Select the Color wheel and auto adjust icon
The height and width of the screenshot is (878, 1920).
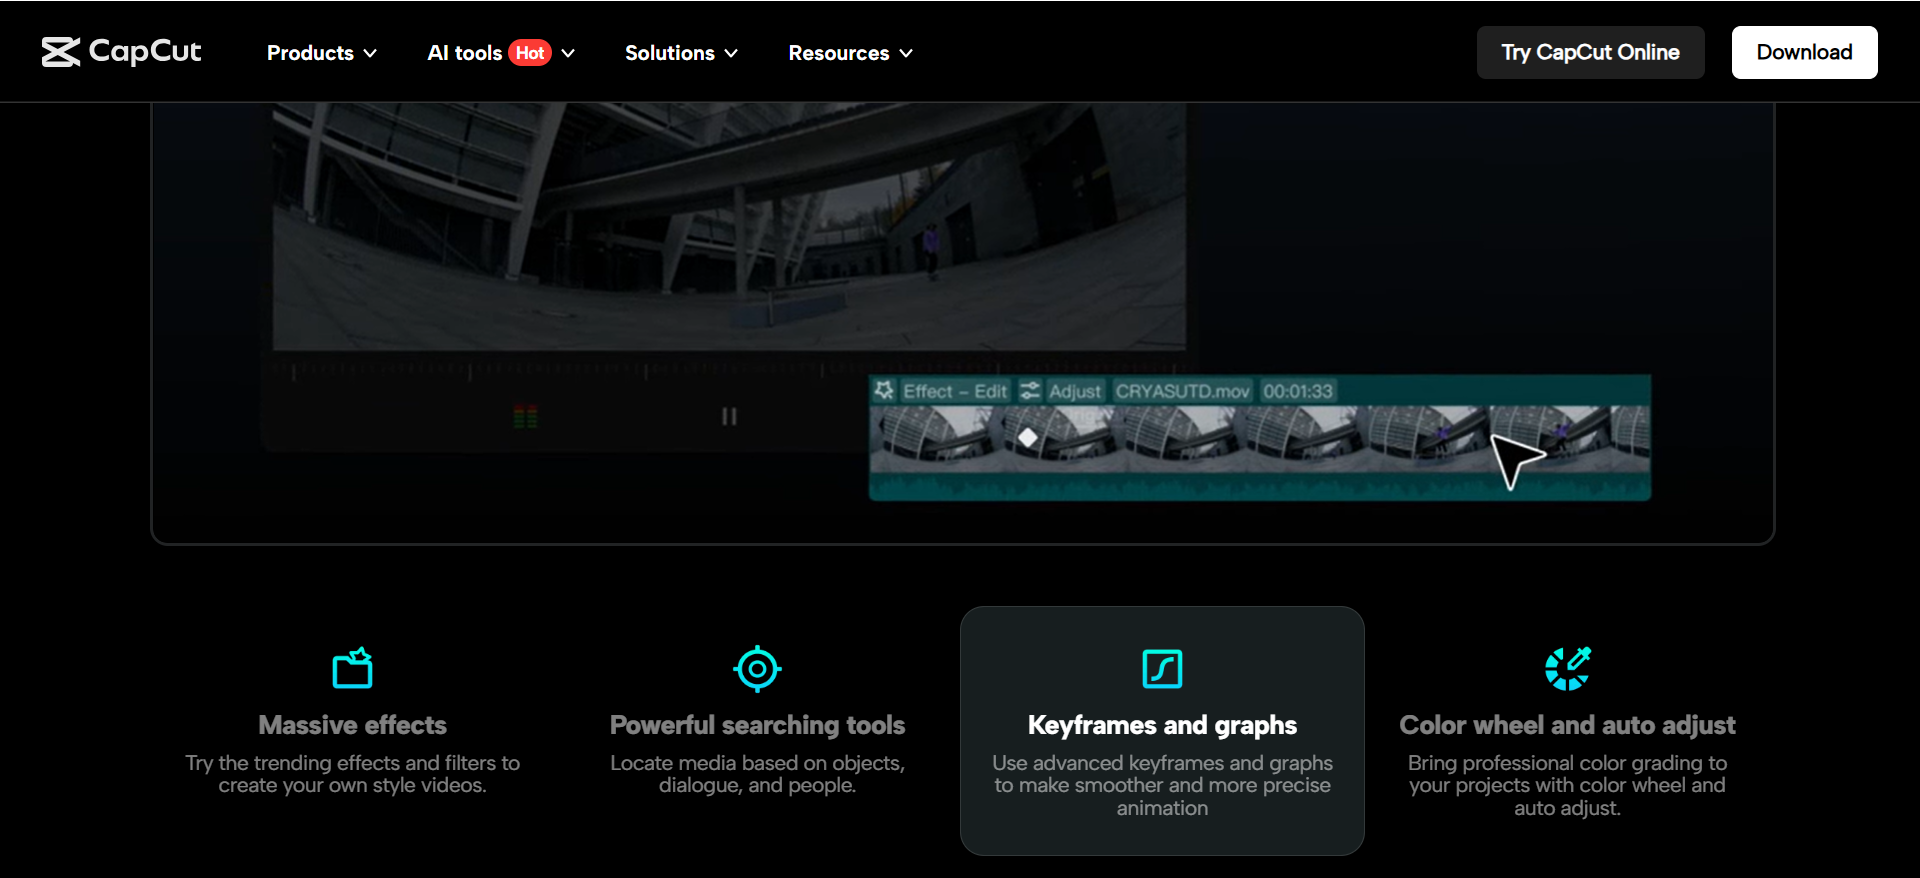tap(1567, 669)
